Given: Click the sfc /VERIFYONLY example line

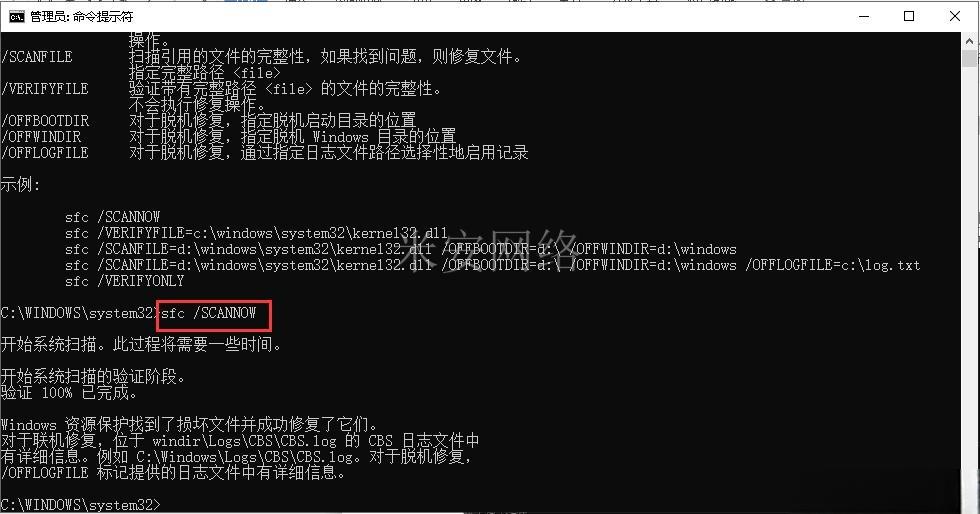Looking at the screenshot, I should (124, 281).
